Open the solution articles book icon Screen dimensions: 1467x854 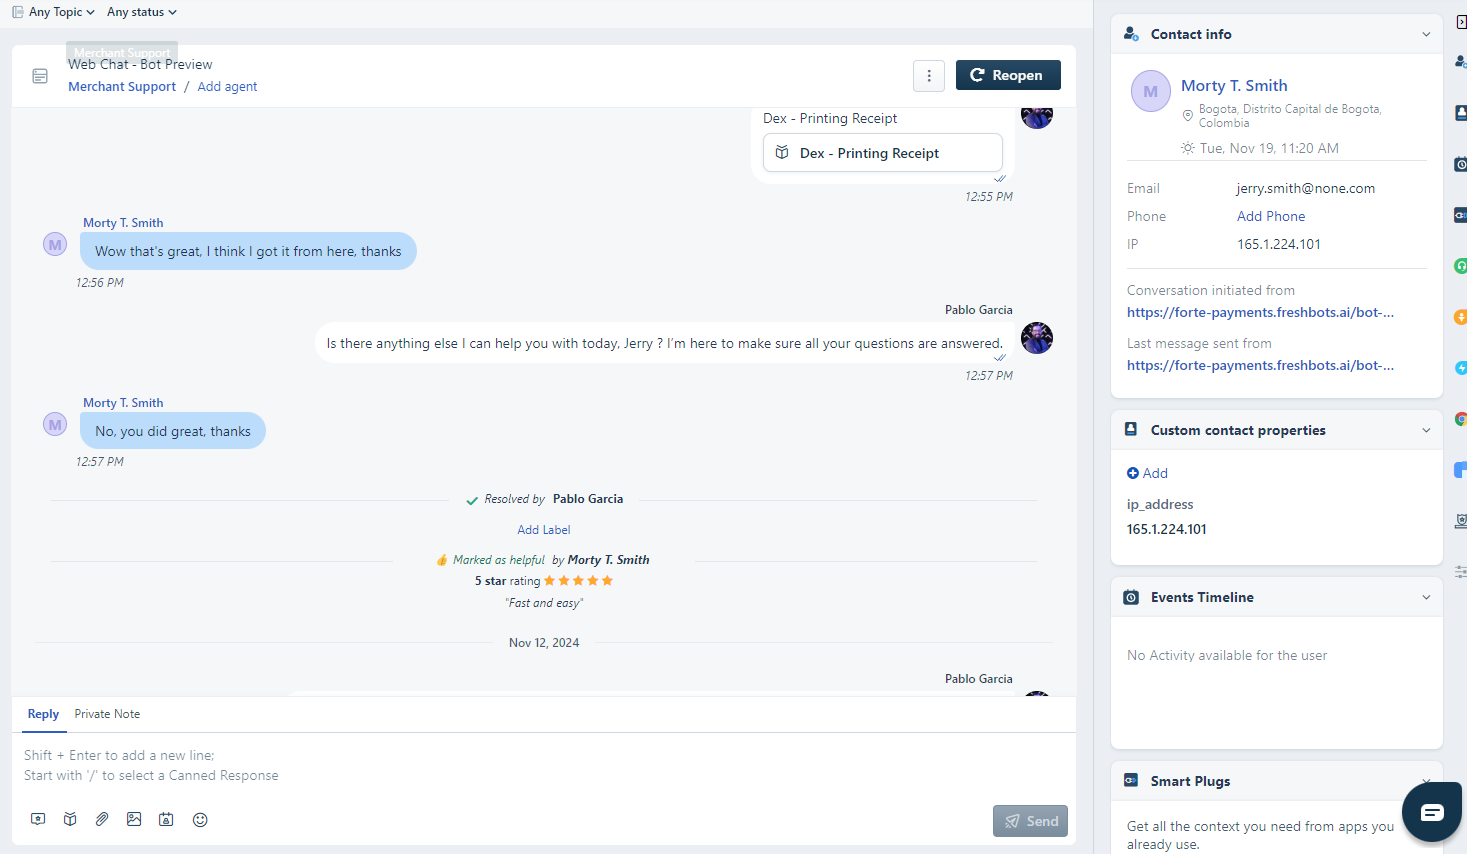69,819
